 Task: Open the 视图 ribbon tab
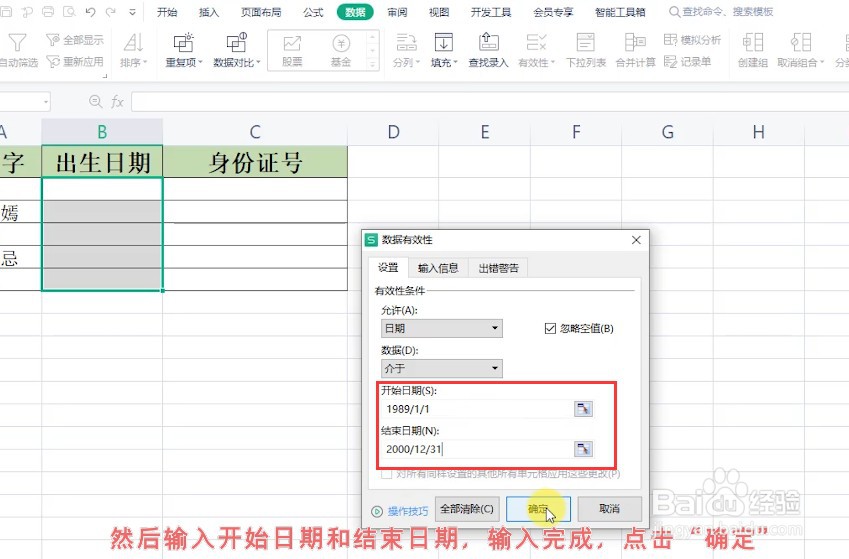439,12
